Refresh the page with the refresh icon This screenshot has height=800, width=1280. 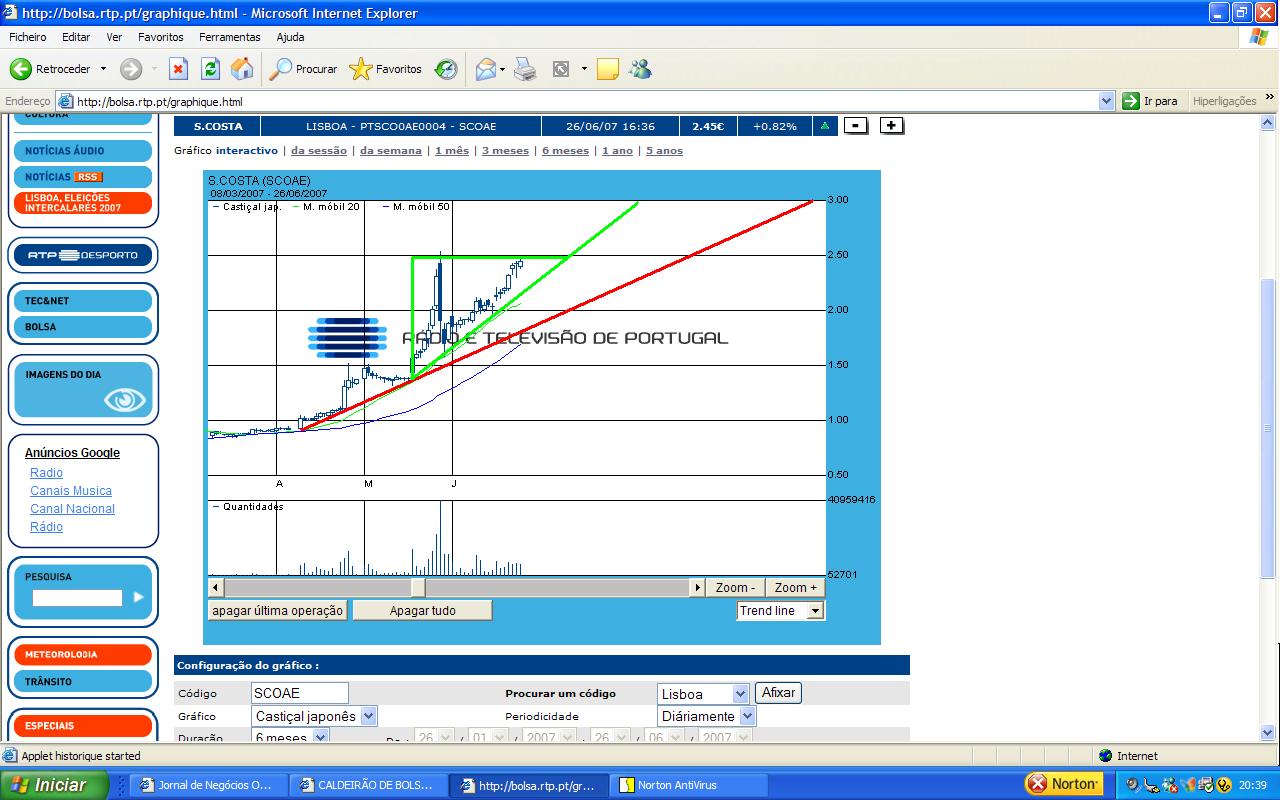(210, 69)
